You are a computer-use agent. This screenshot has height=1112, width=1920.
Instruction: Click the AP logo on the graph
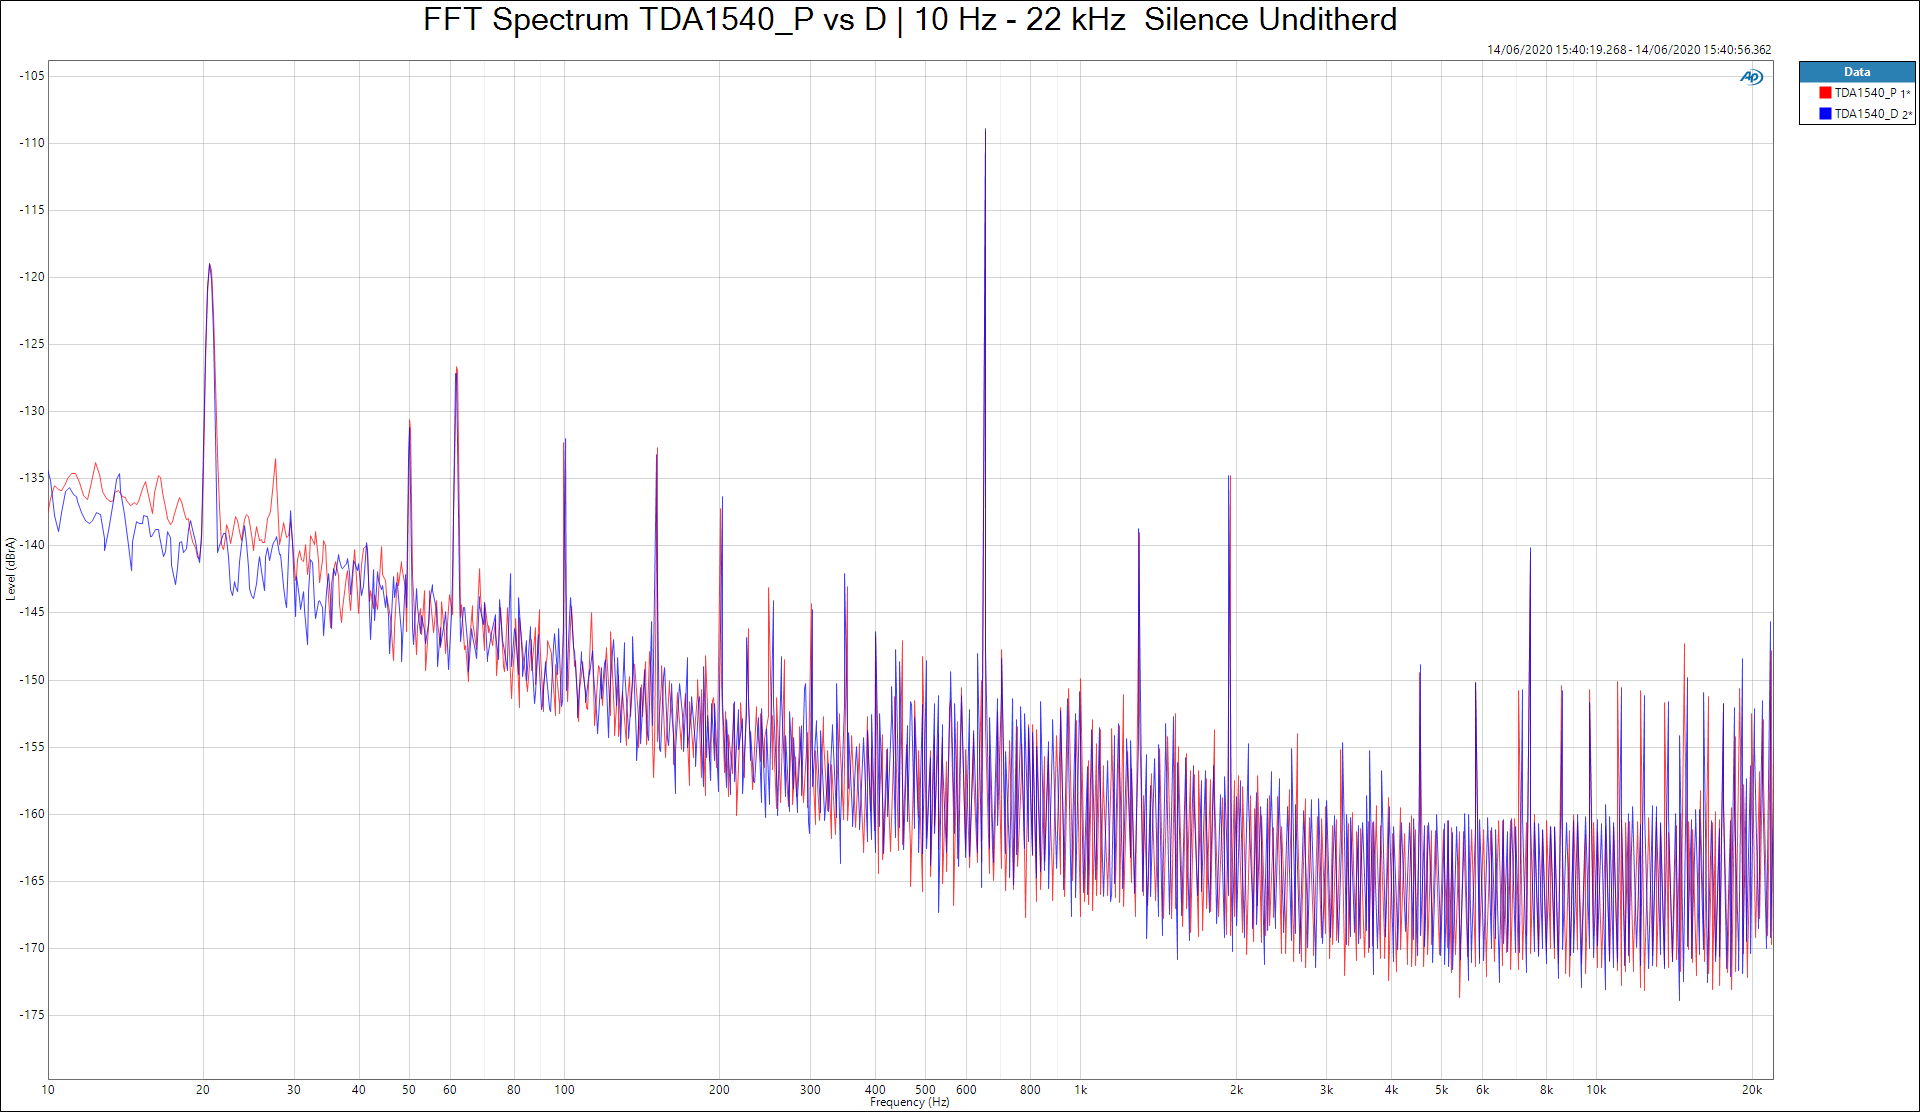[1751, 77]
